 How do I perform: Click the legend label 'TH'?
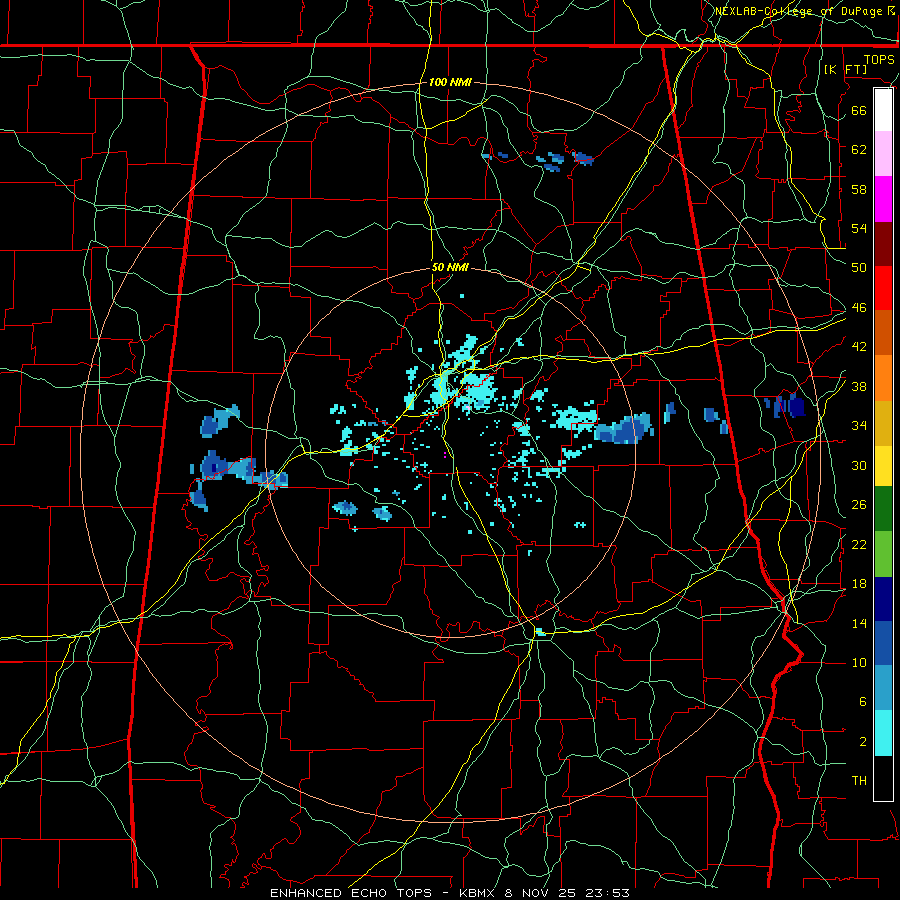tap(859, 781)
